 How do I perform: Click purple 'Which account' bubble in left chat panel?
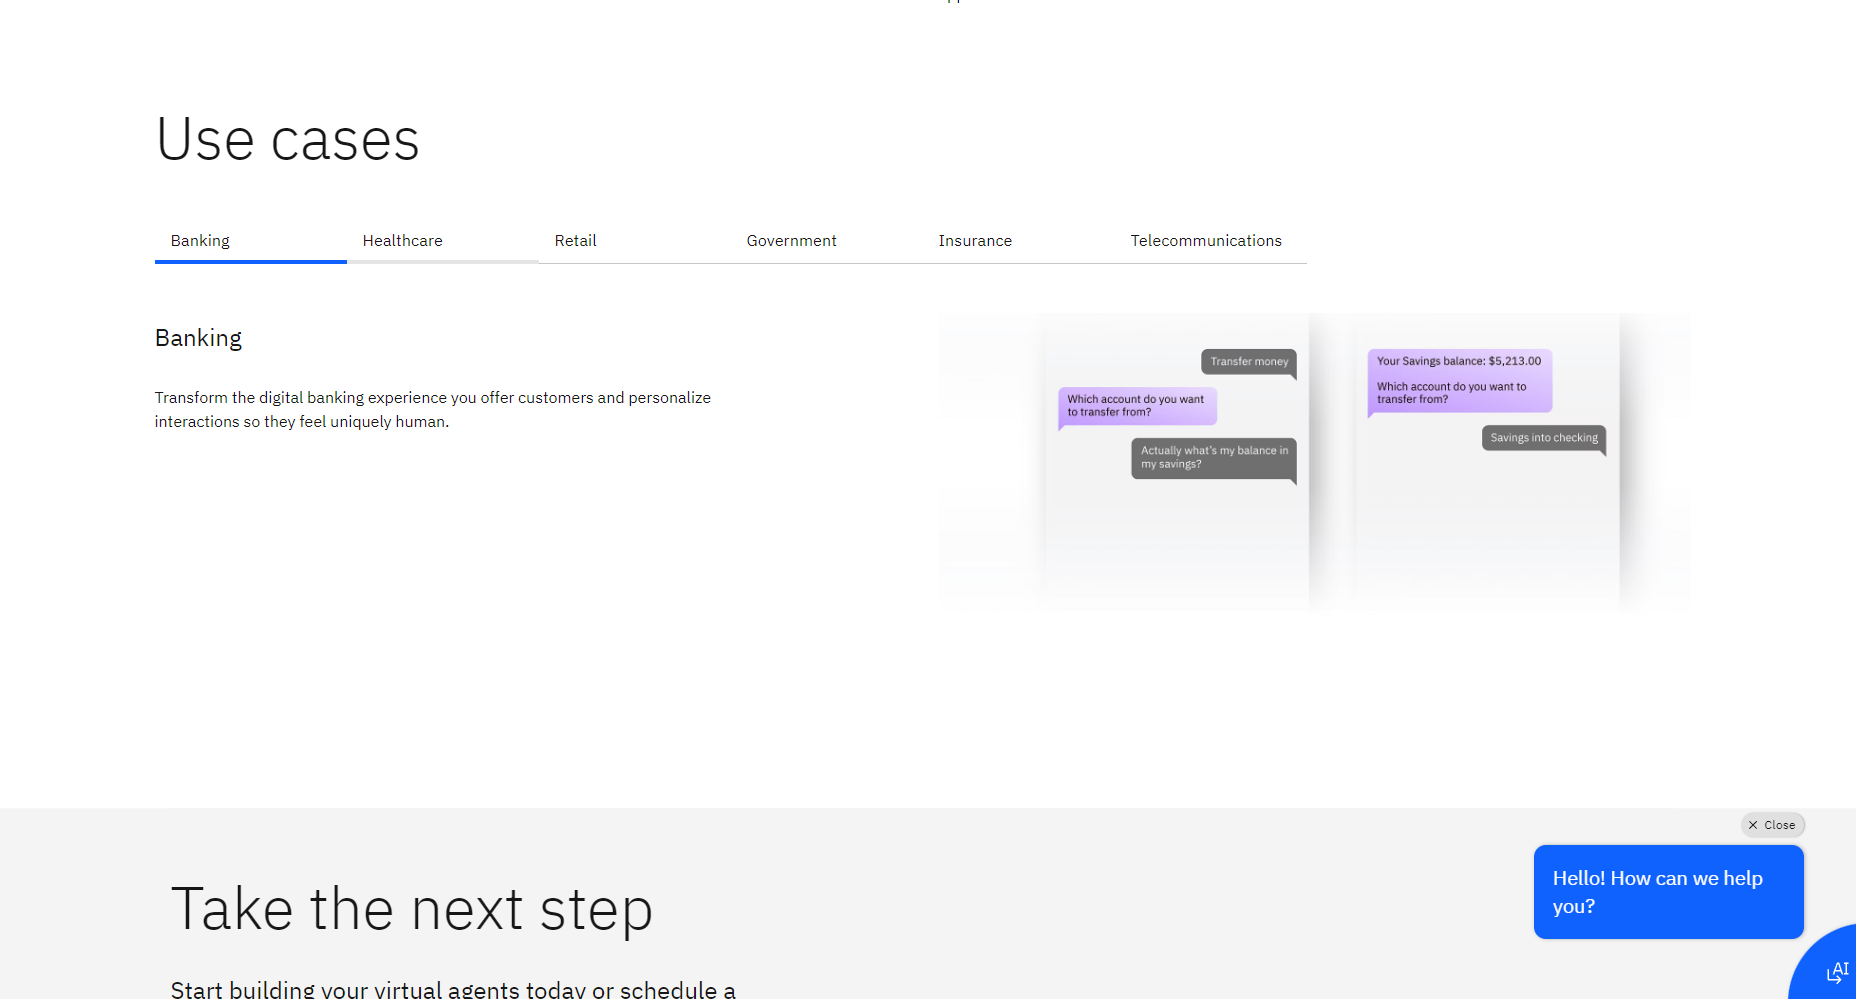coord(1136,406)
